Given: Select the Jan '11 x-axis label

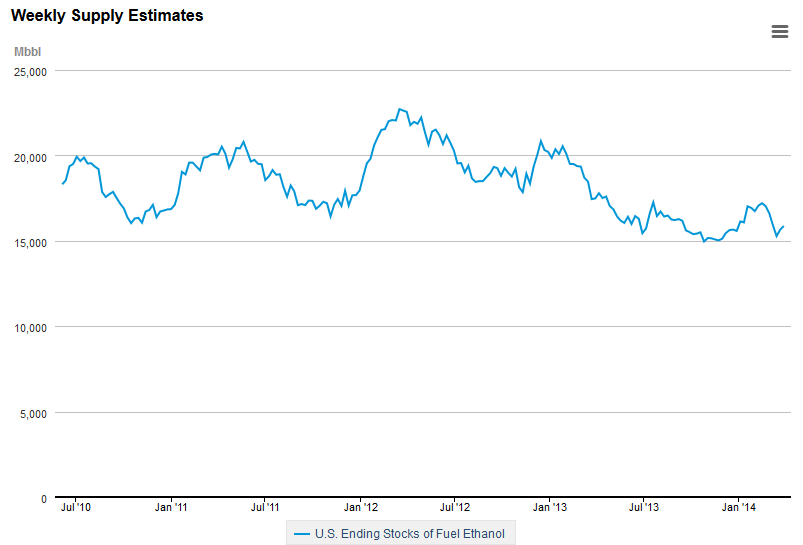Looking at the screenshot, I should [171, 508].
